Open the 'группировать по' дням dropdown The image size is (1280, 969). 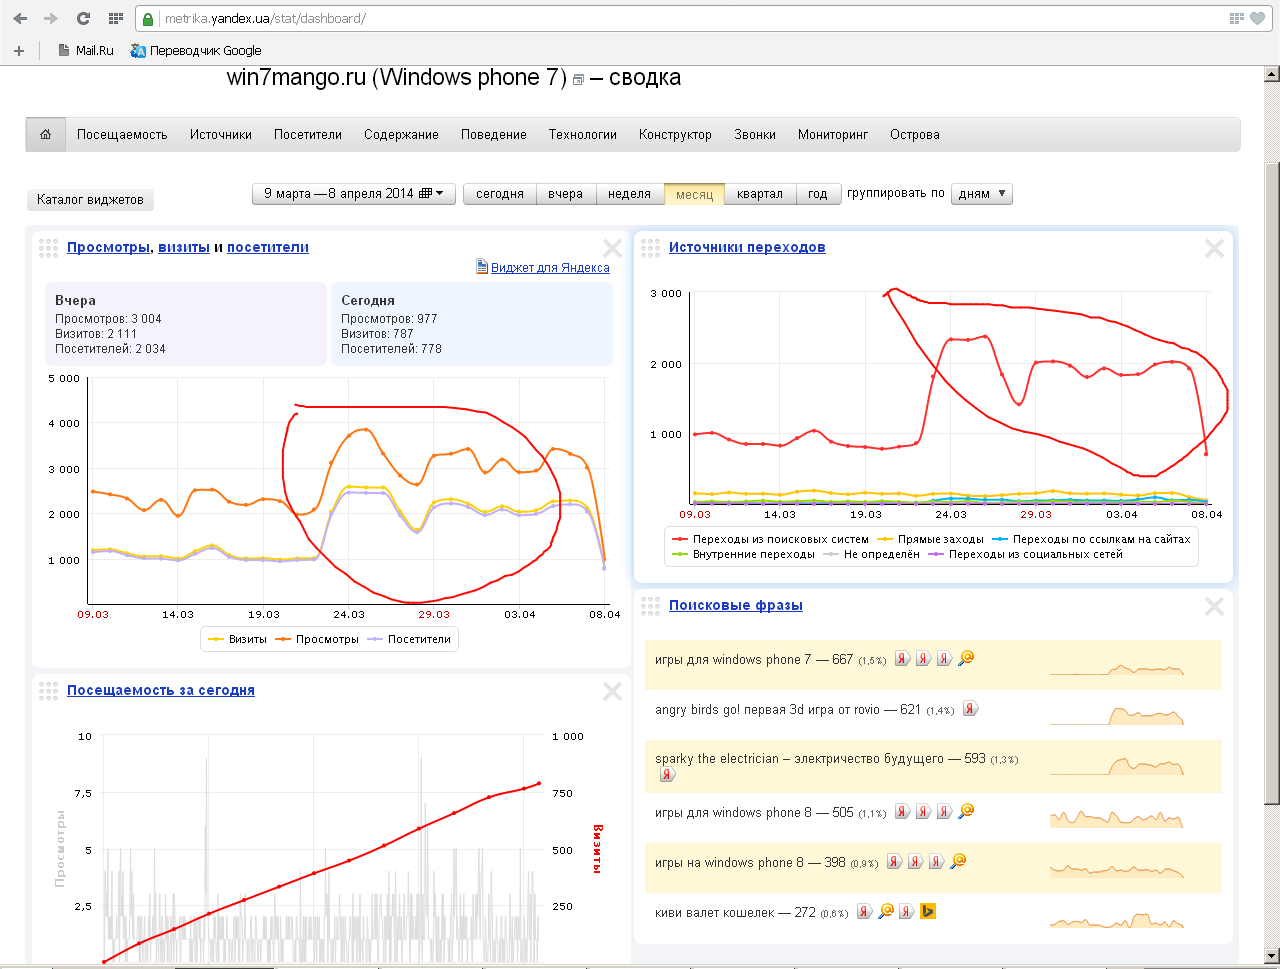982,194
